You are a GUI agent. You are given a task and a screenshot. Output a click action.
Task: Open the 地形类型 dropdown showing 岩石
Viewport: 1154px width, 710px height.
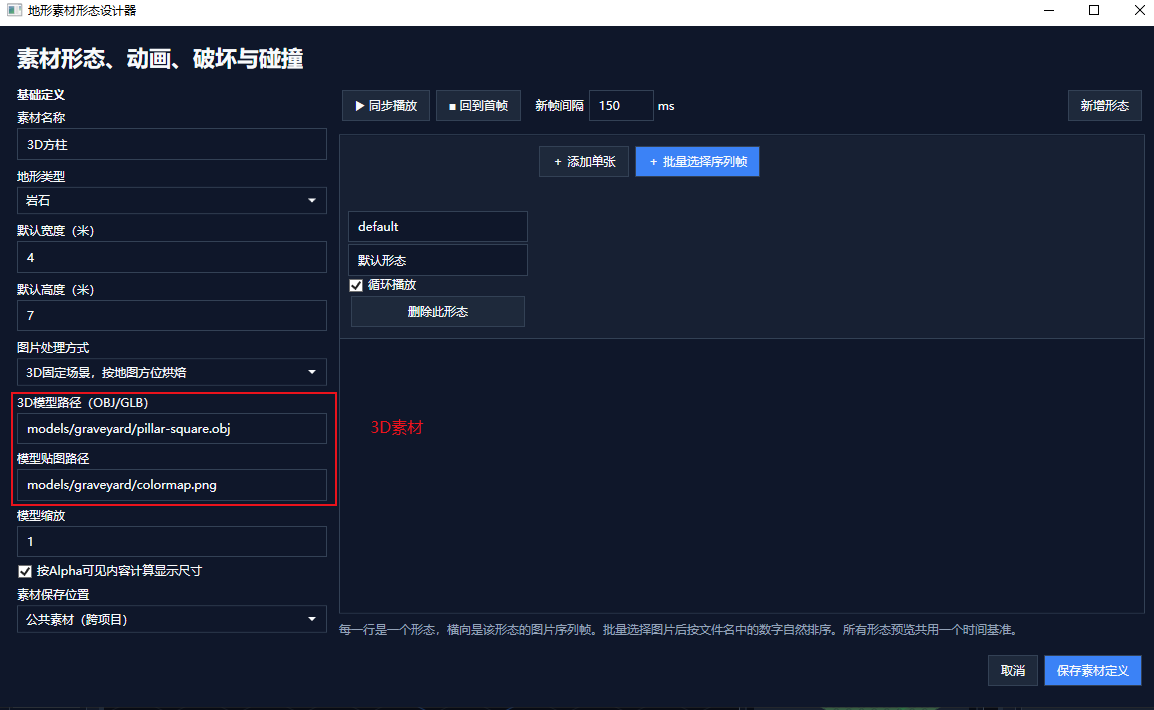tap(171, 201)
